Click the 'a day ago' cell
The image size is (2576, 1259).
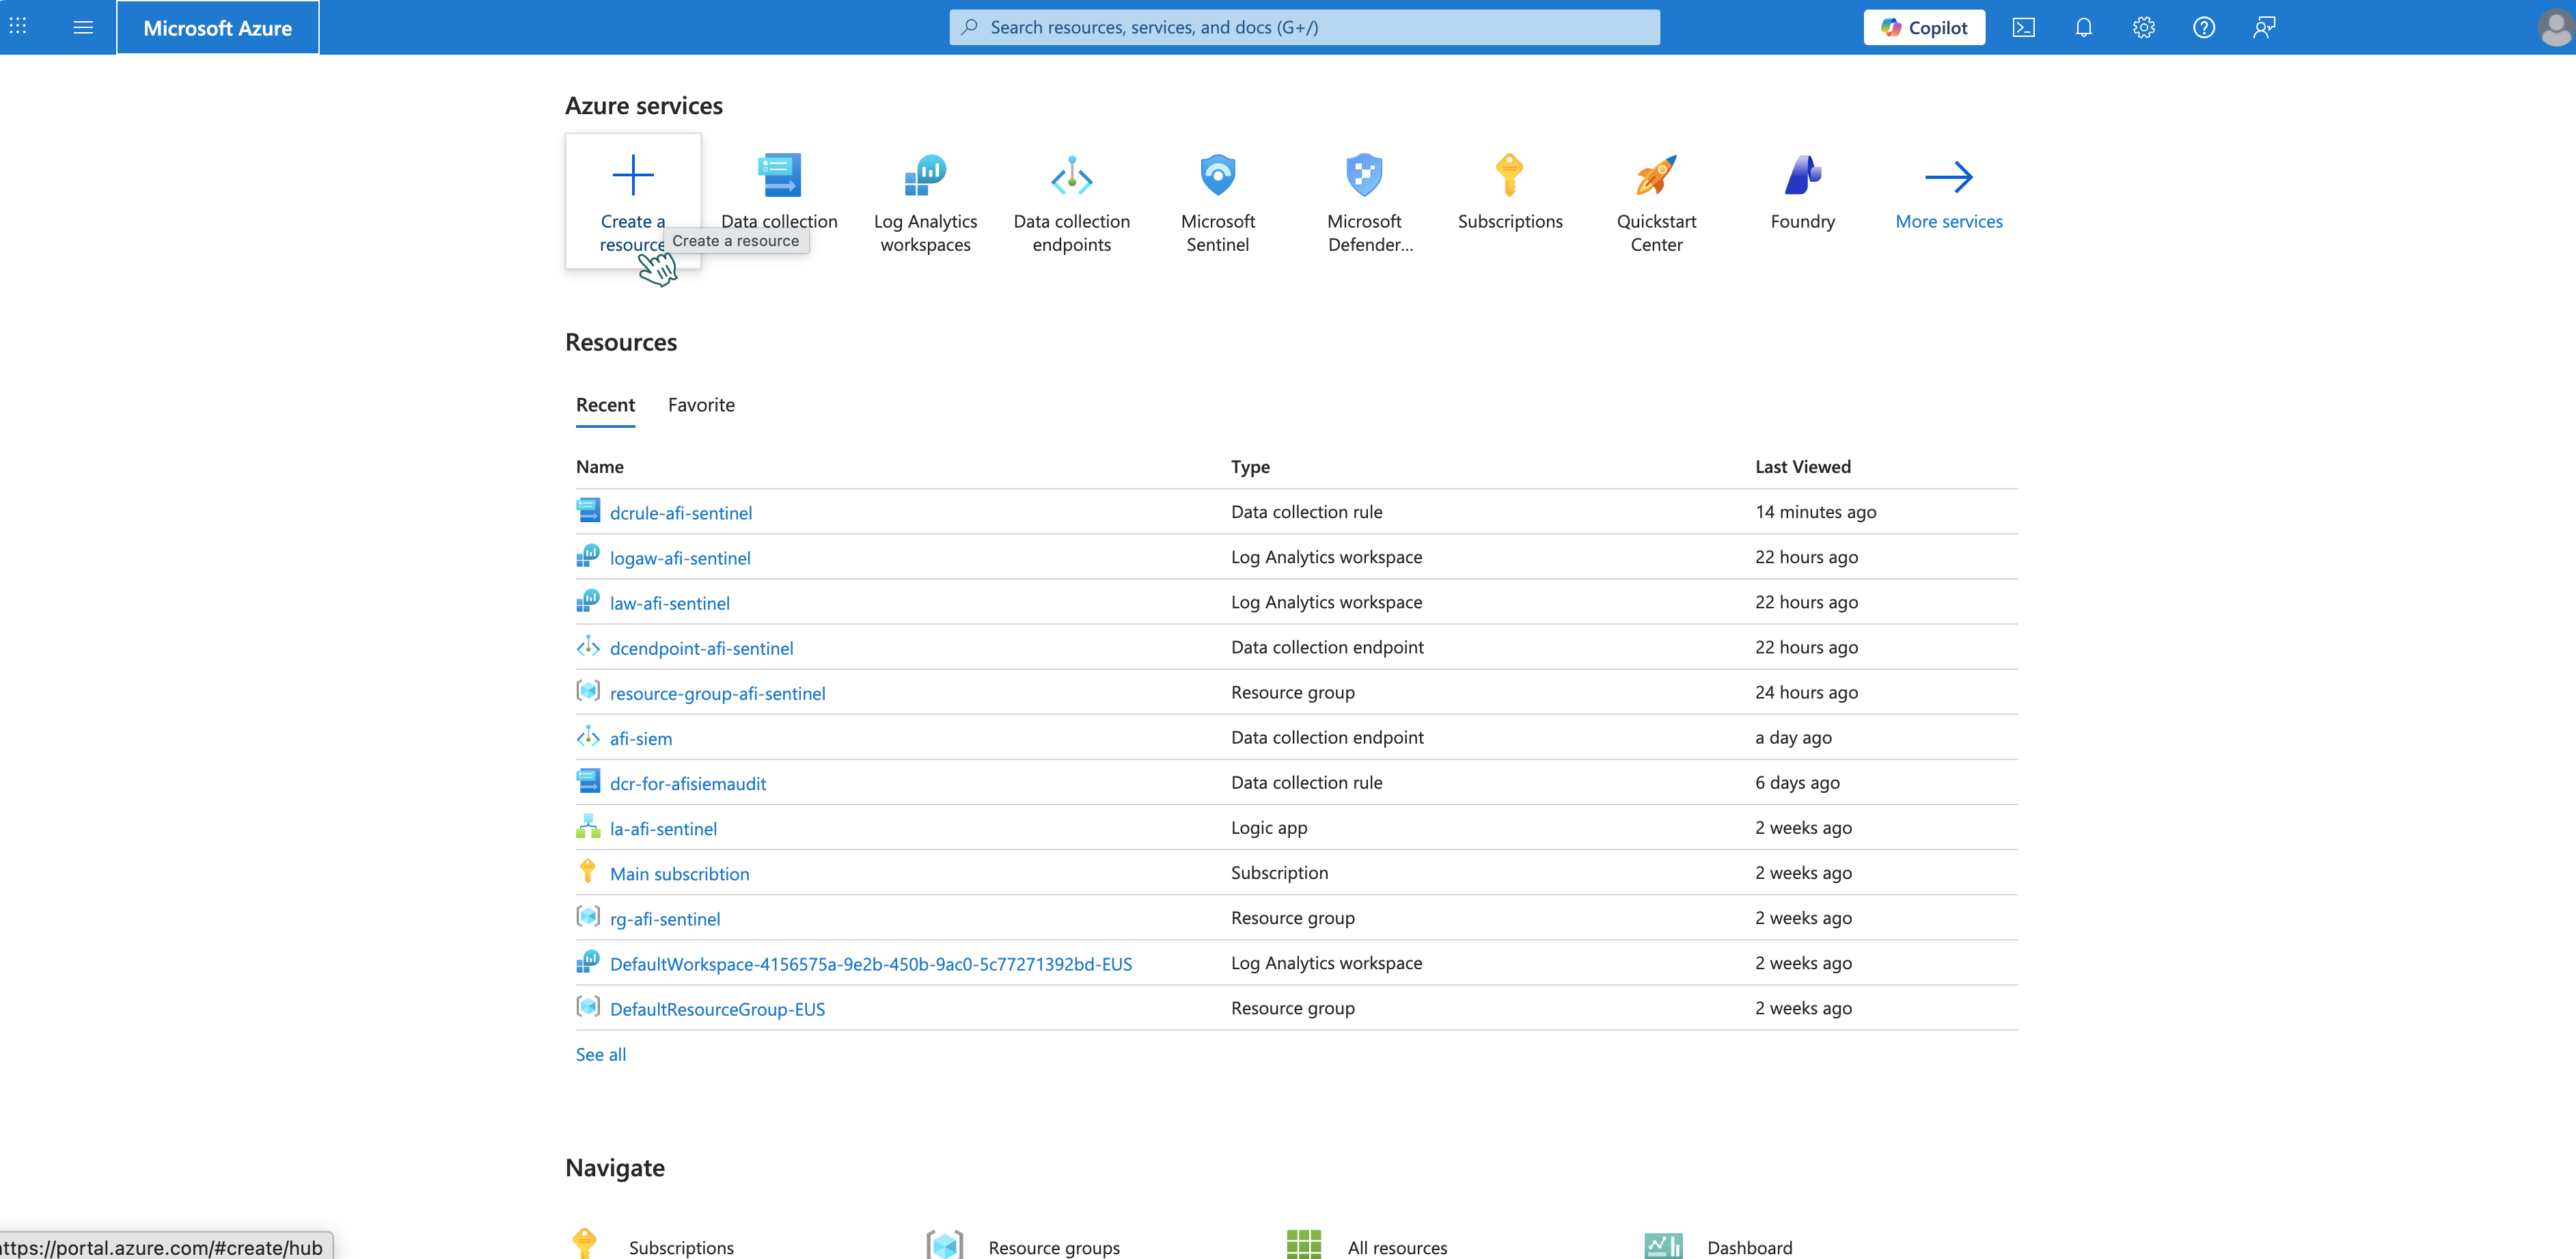click(1793, 737)
